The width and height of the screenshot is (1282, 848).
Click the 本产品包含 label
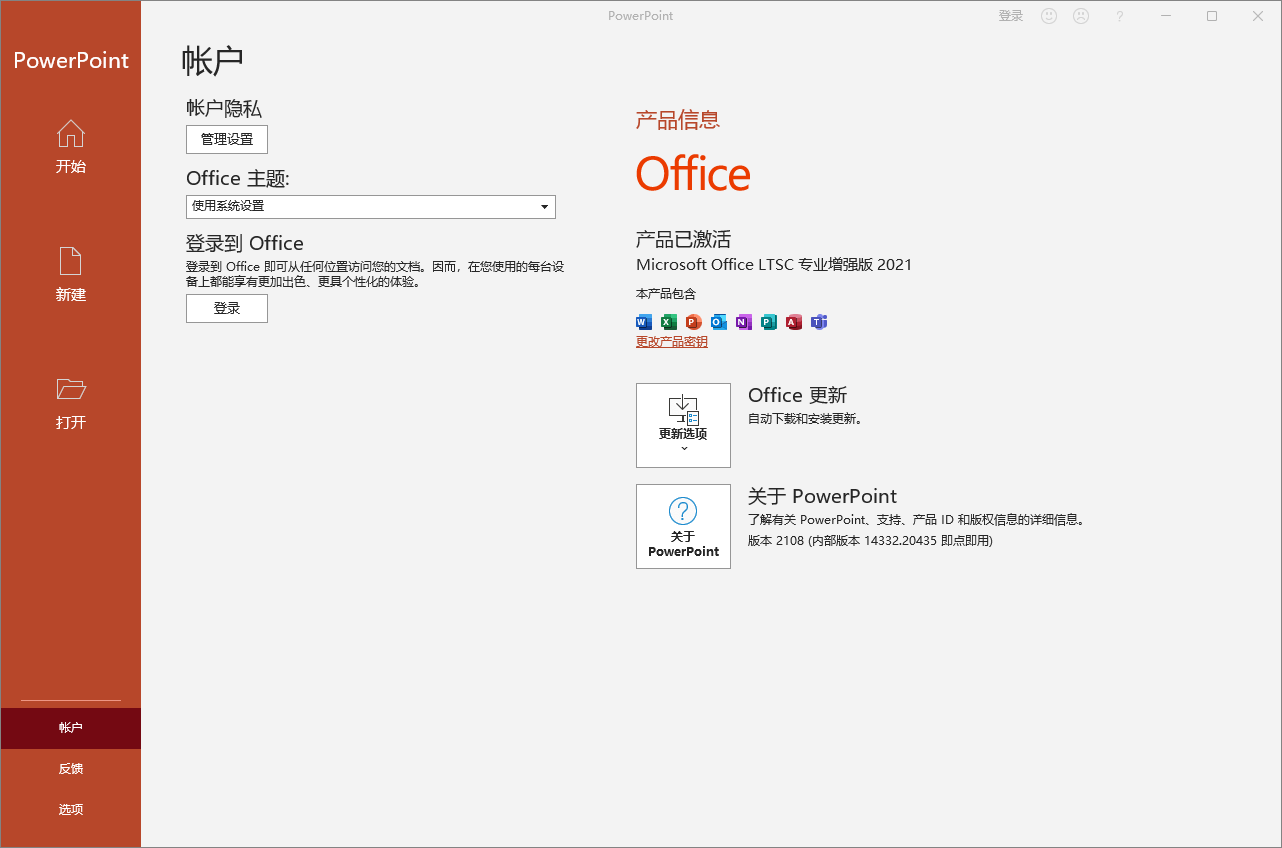tap(666, 294)
